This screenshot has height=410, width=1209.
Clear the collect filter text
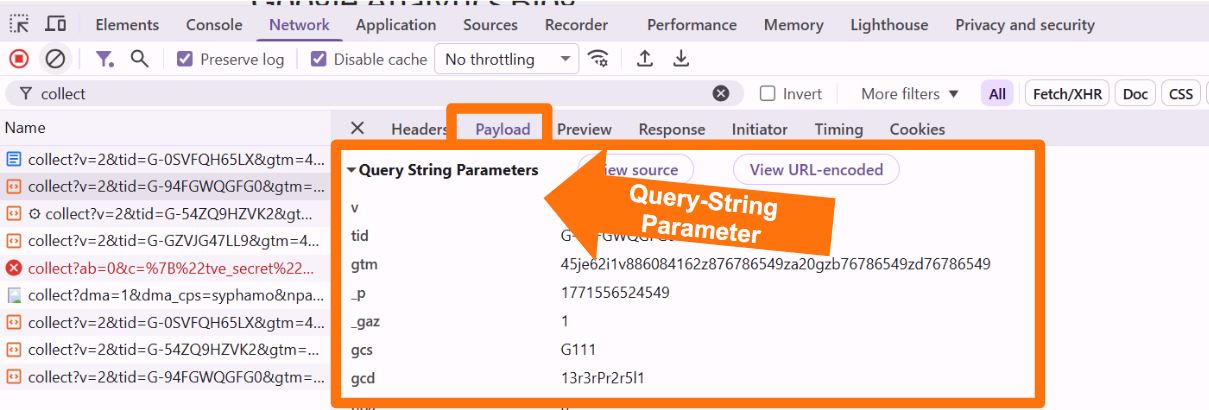click(x=721, y=93)
